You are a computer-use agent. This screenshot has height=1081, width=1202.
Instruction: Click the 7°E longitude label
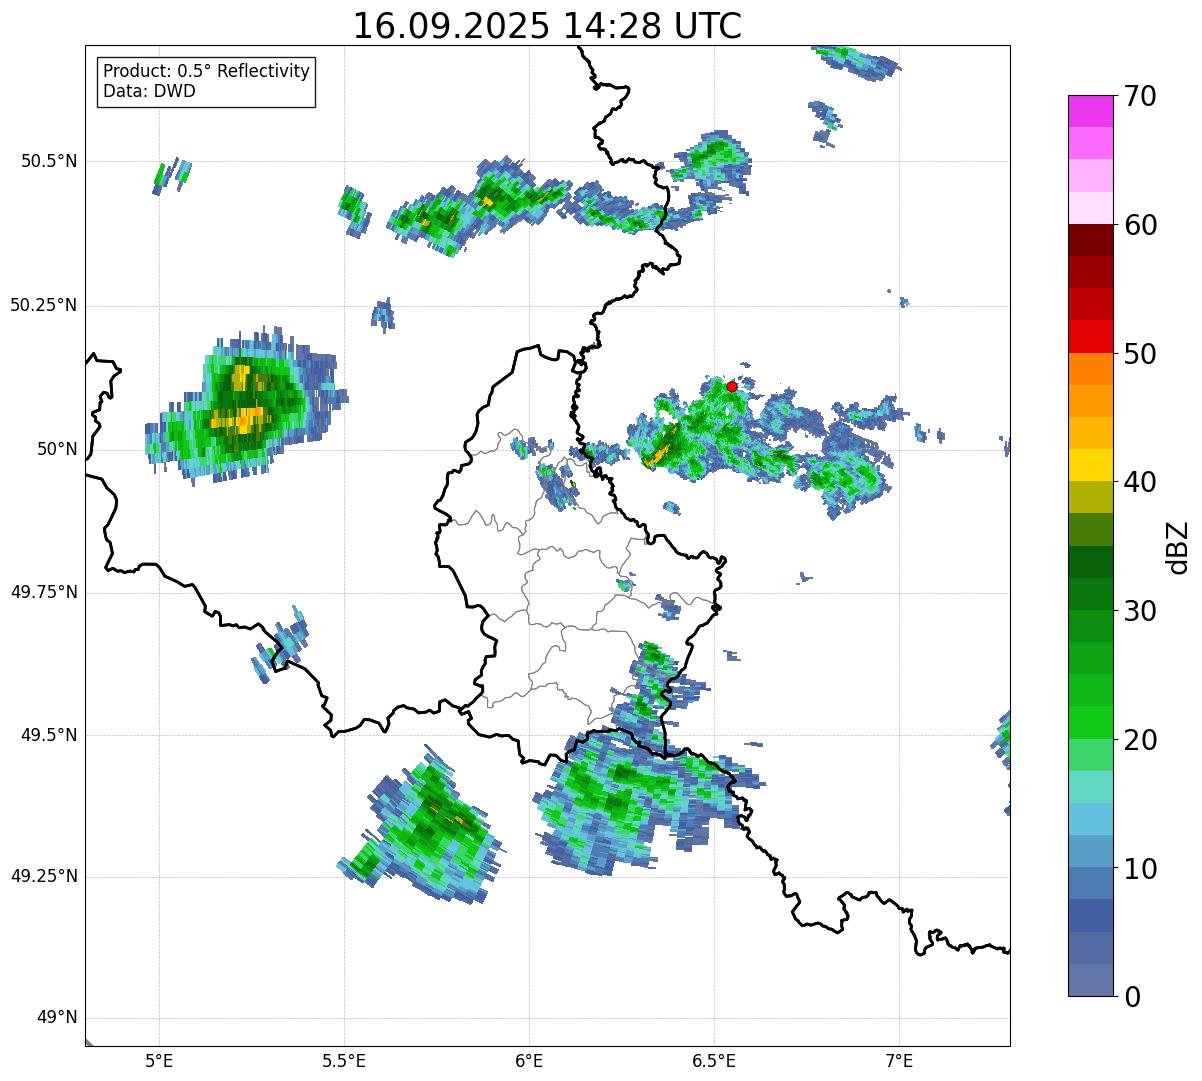click(899, 1061)
